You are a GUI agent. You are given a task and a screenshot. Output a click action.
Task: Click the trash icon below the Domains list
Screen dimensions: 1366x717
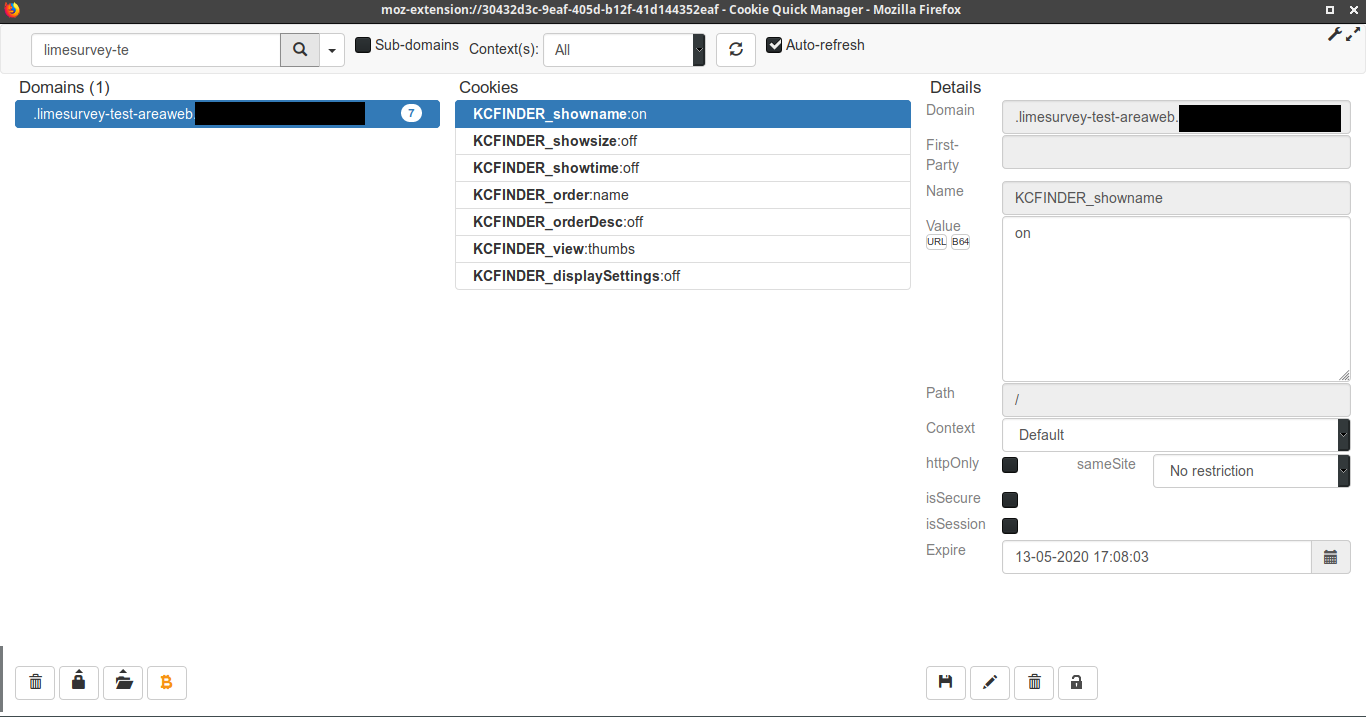coord(36,682)
